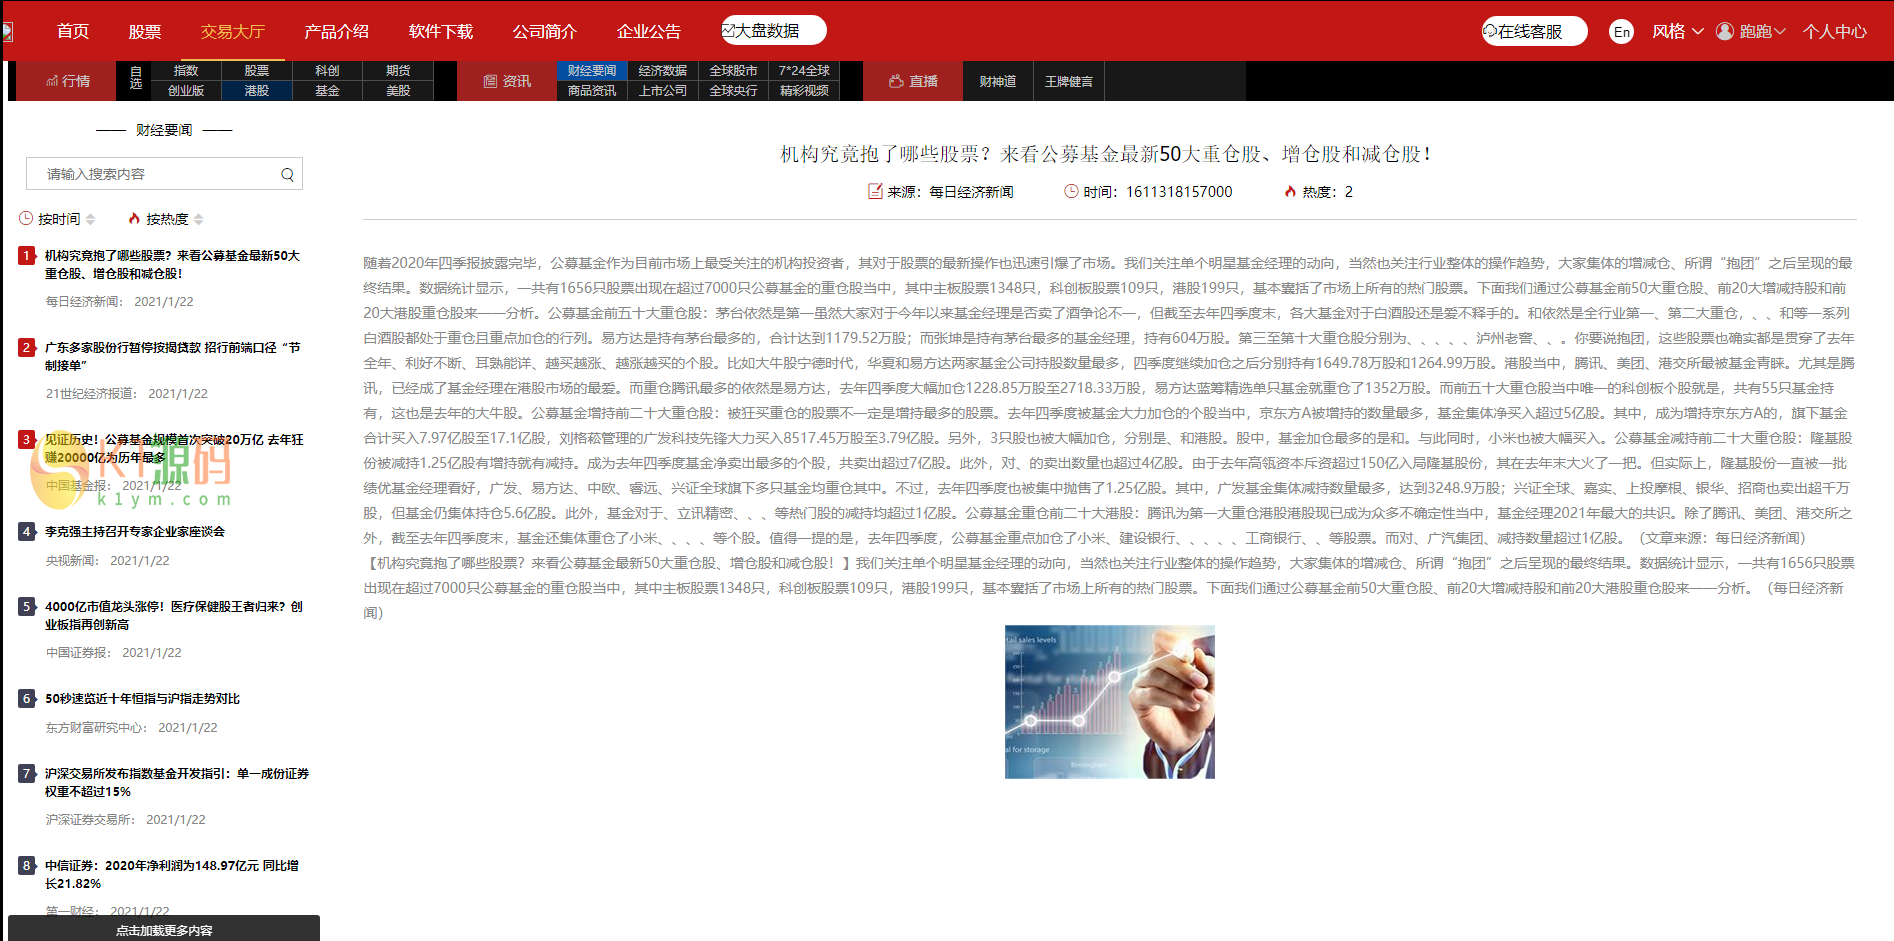Open the 软件下载 menu item
Image resolution: width=1894 pixels, height=941 pixels.
[x=441, y=31]
